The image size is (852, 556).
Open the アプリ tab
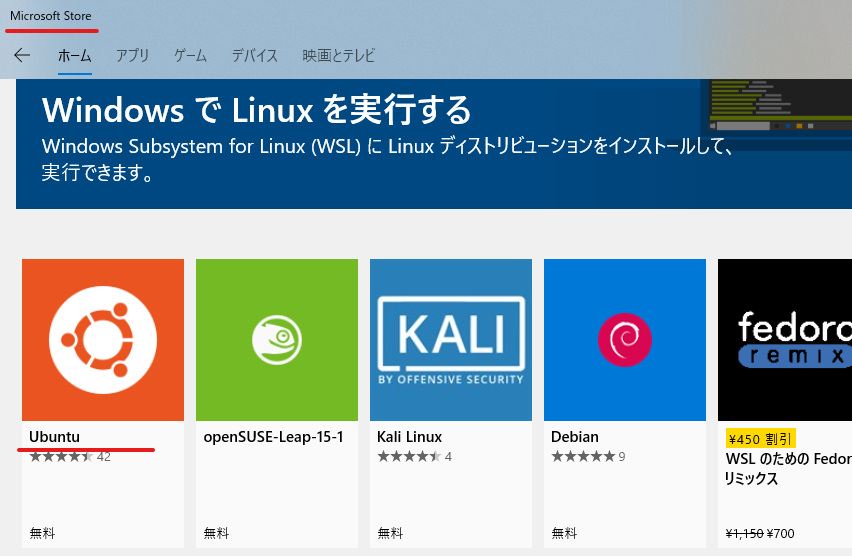coord(132,55)
